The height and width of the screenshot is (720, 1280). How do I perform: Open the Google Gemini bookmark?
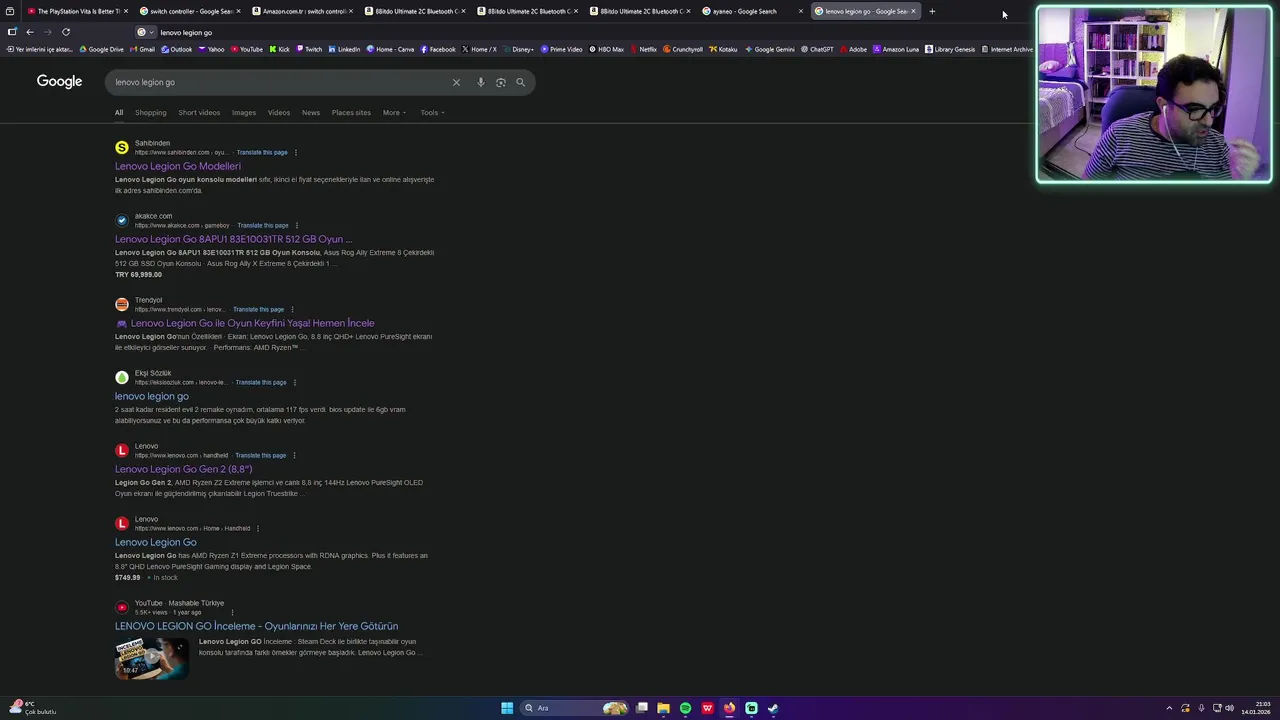[770, 49]
